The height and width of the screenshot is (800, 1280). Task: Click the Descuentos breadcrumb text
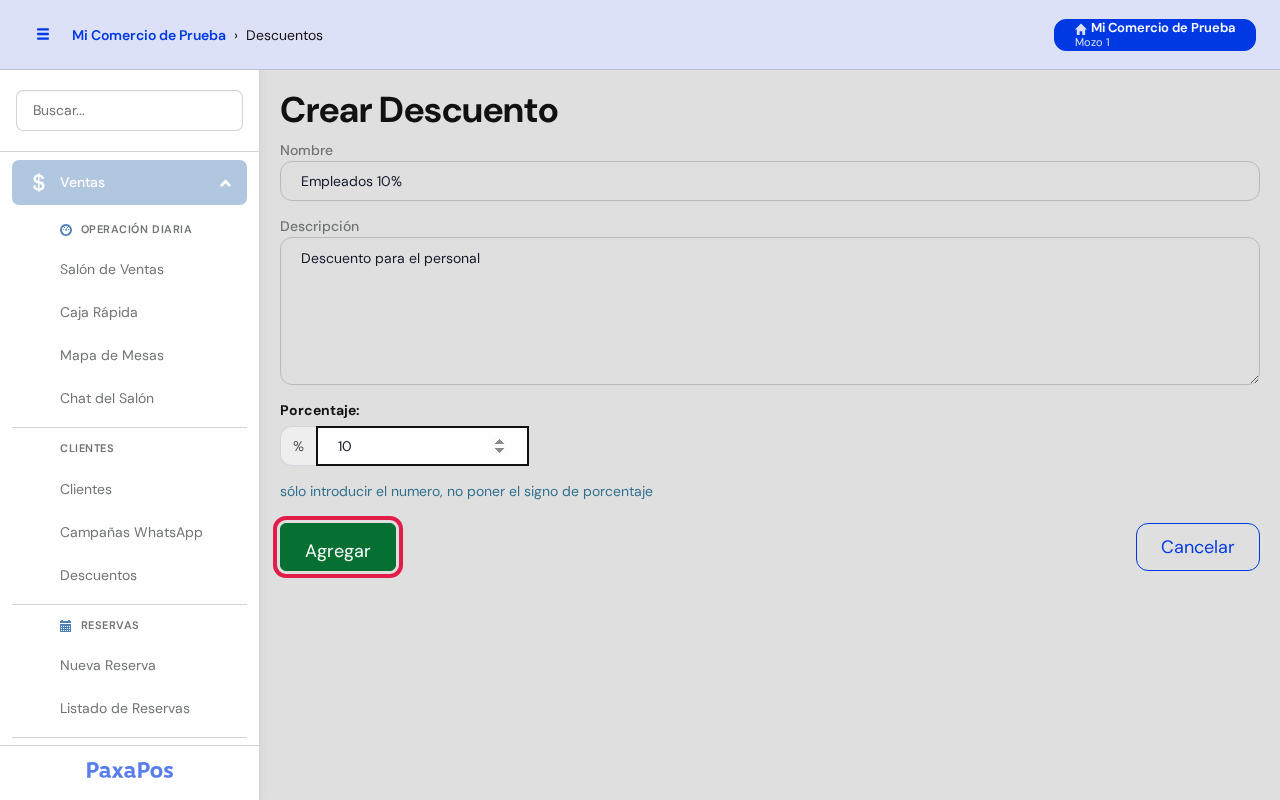[x=284, y=35]
